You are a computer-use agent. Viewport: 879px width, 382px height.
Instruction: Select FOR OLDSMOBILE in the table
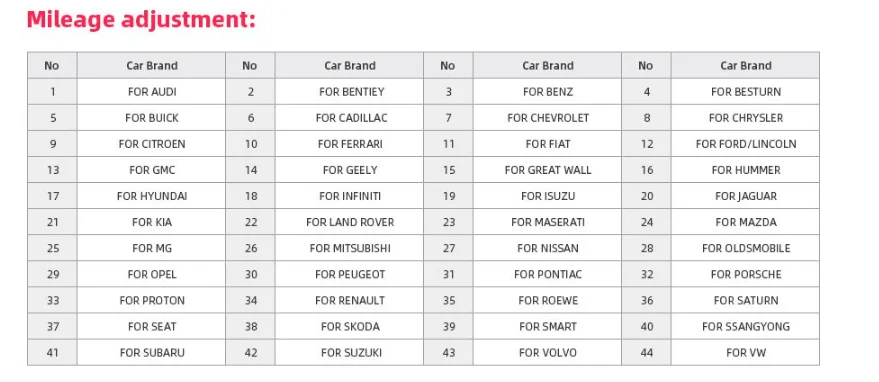point(745,248)
